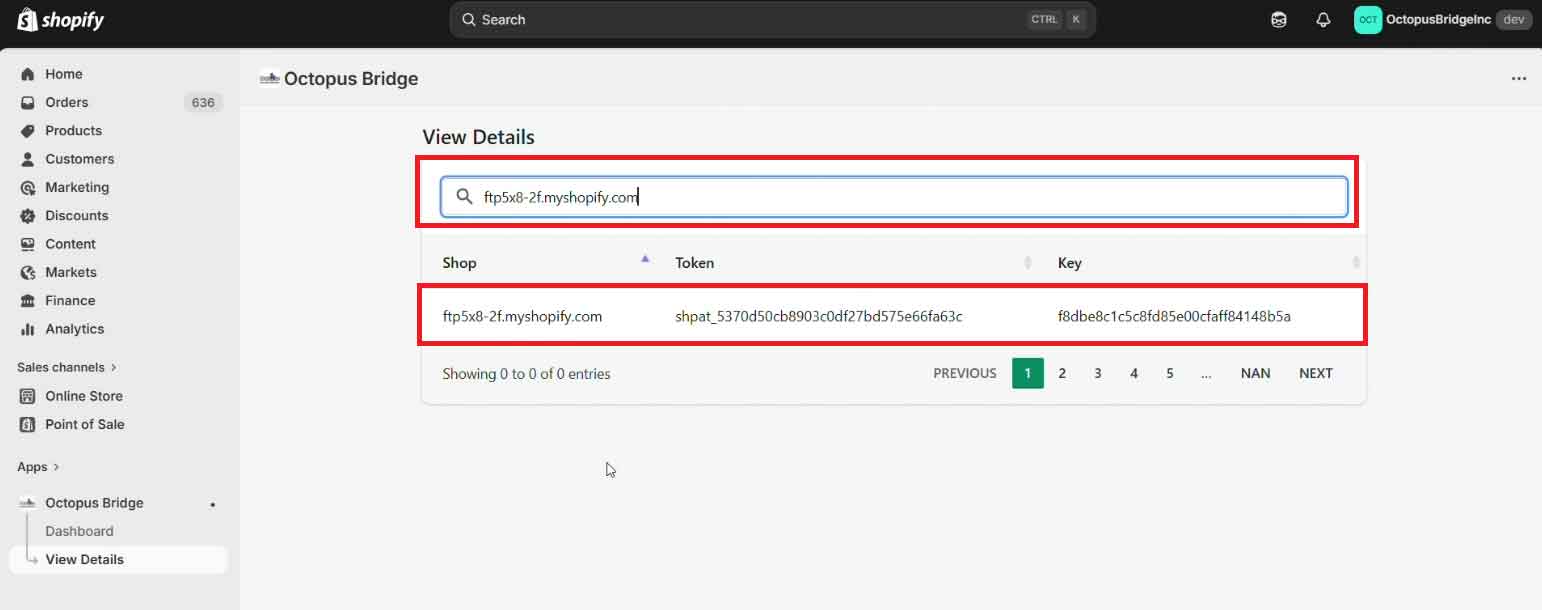The image size is (1542, 610).
Task: Click the 636 orders count badge
Action: point(203,102)
